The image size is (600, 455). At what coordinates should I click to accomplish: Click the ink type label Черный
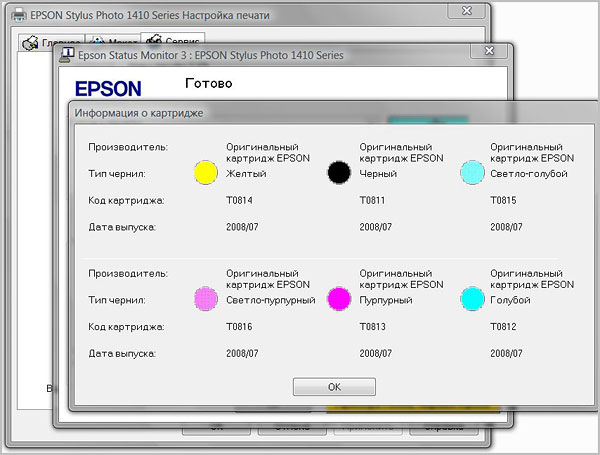[x=378, y=174]
